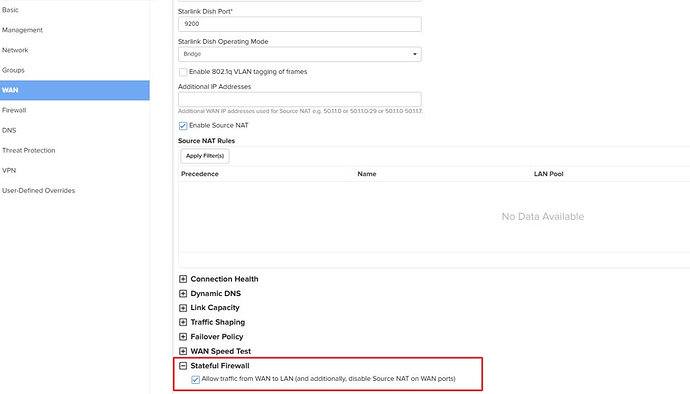Select the WAN section
The width and height of the screenshot is (690, 394).
click(x=75, y=90)
